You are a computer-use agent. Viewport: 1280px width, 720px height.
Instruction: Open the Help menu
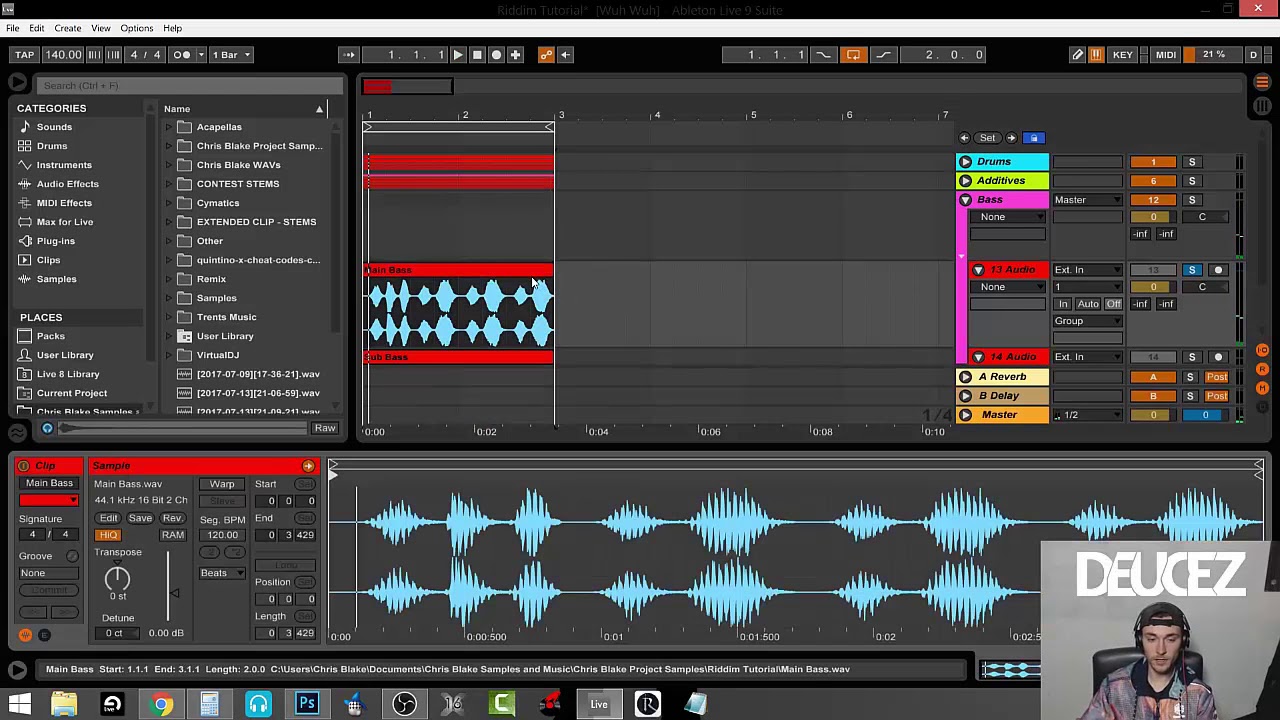[173, 28]
